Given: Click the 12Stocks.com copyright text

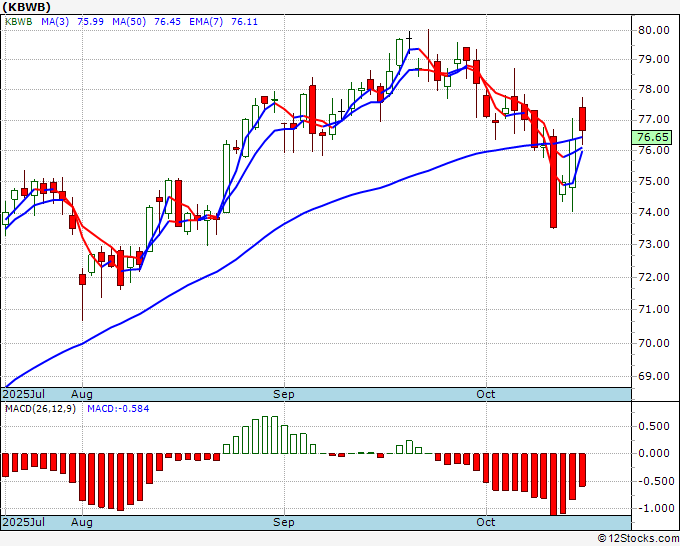Looking at the screenshot, I should tap(638, 539).
